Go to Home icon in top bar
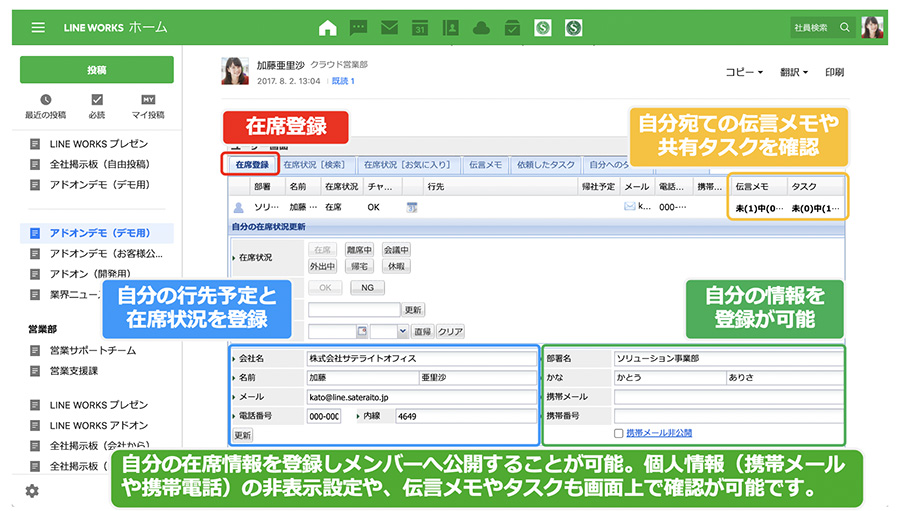The image size is (900, 511). pos(328,28)
